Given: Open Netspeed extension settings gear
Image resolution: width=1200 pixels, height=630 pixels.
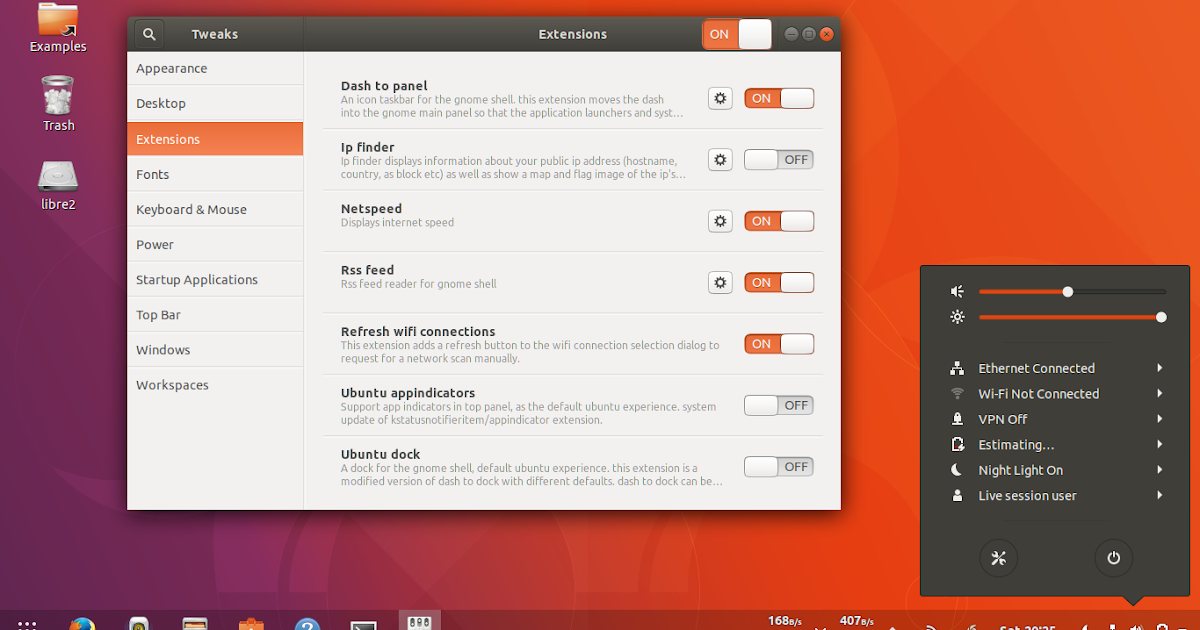Looking at the screenshot, I should coord(720,221).
